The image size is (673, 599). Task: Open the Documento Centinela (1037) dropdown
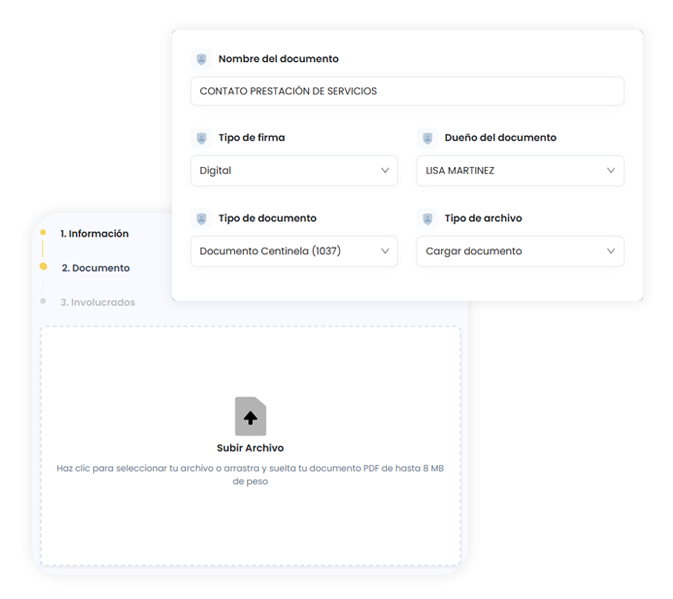(293, 251)
